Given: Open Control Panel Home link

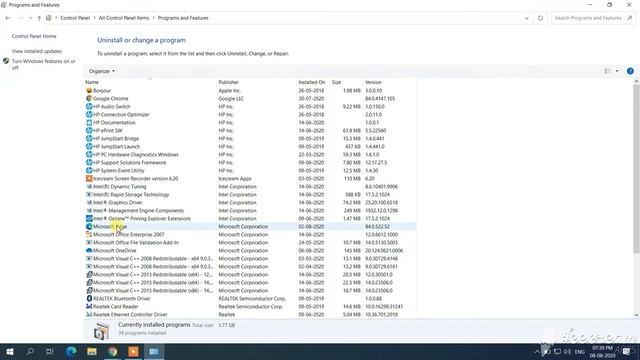Looking at the screenshot, I should coord(34,36).
